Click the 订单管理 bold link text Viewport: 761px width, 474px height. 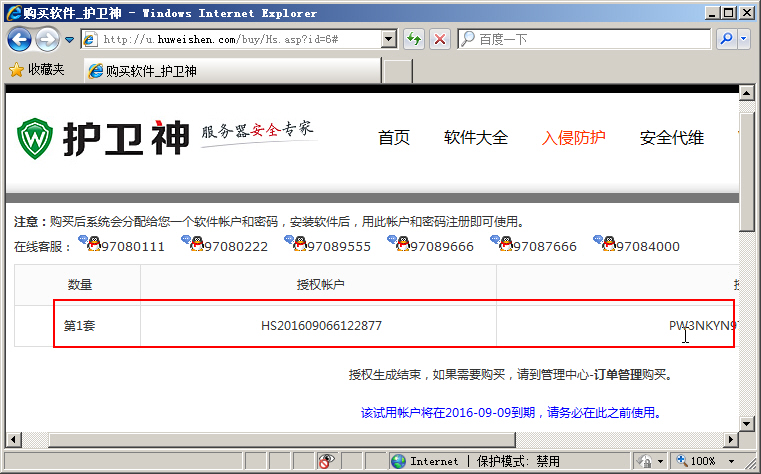pyautogui.click(x=617, y=375)
